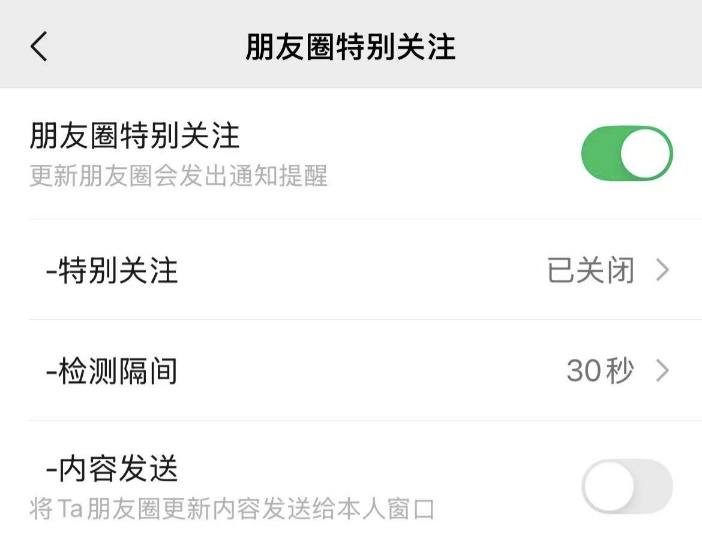
Task: Tap the -内容发送 label text
Action: [x=112, y=468]
